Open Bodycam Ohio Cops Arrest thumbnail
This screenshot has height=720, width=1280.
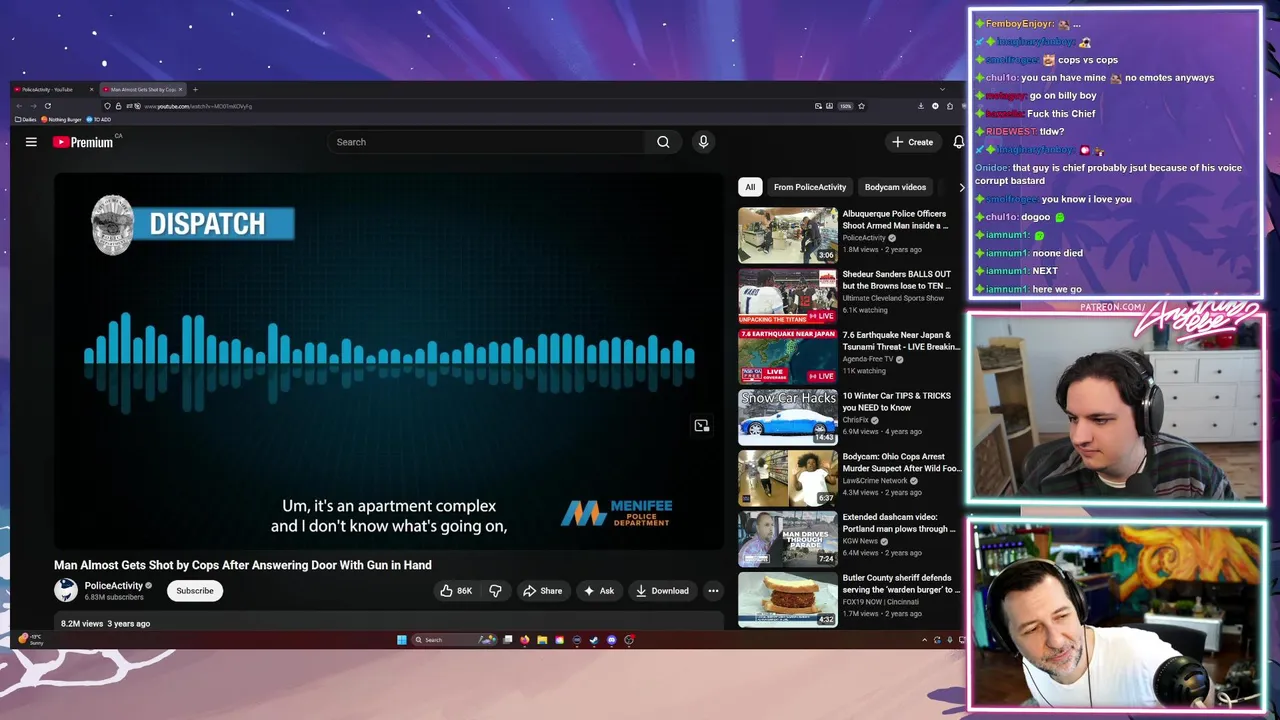click(788, 478)
